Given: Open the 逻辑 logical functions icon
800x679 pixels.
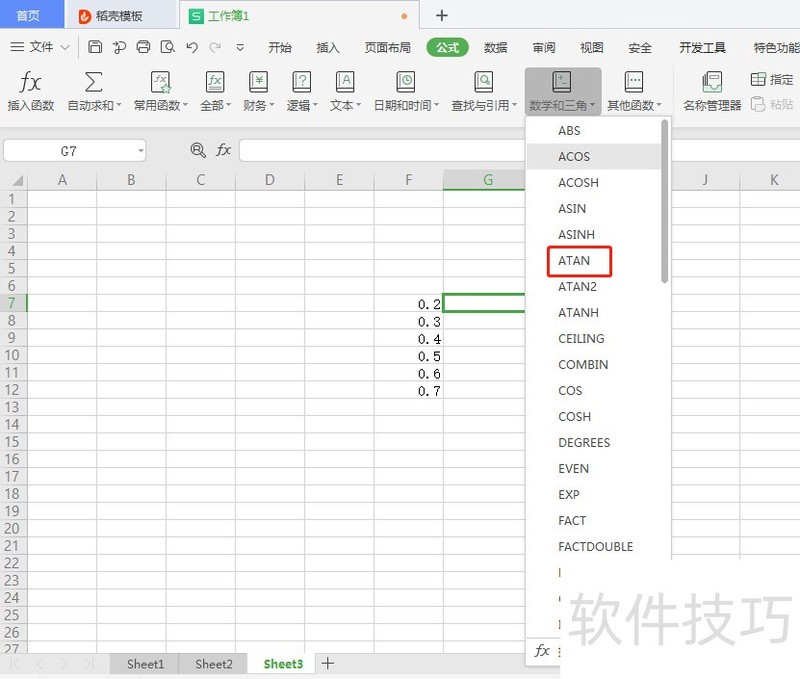Looking at the screenshot, I should coord(300,83).
